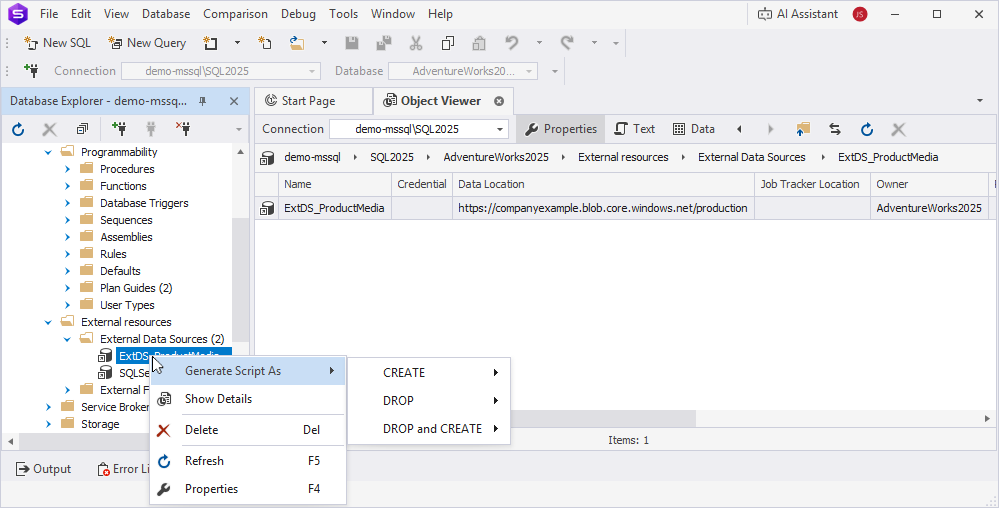Click the Save All icon in toolbar
The height and width of the screenshot is (508, 999).
(384, 43)
